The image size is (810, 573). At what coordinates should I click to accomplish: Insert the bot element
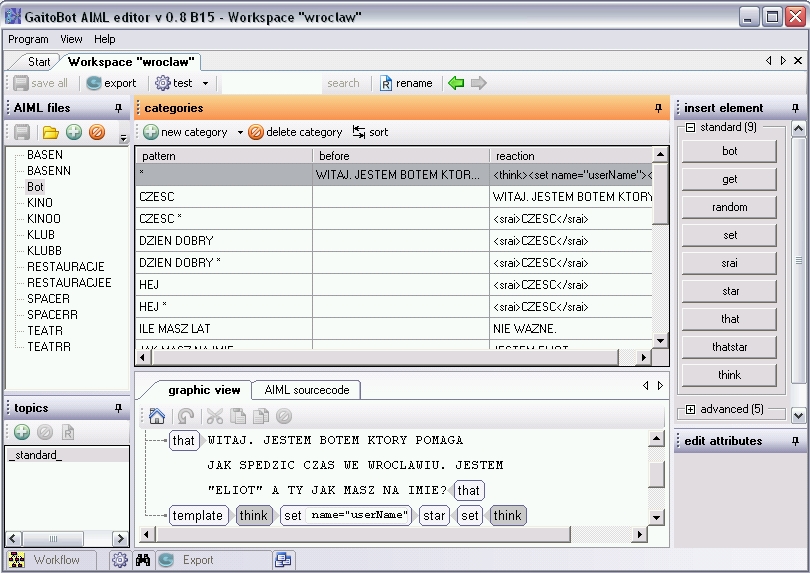pyautogui.click(x=729, y=151)
